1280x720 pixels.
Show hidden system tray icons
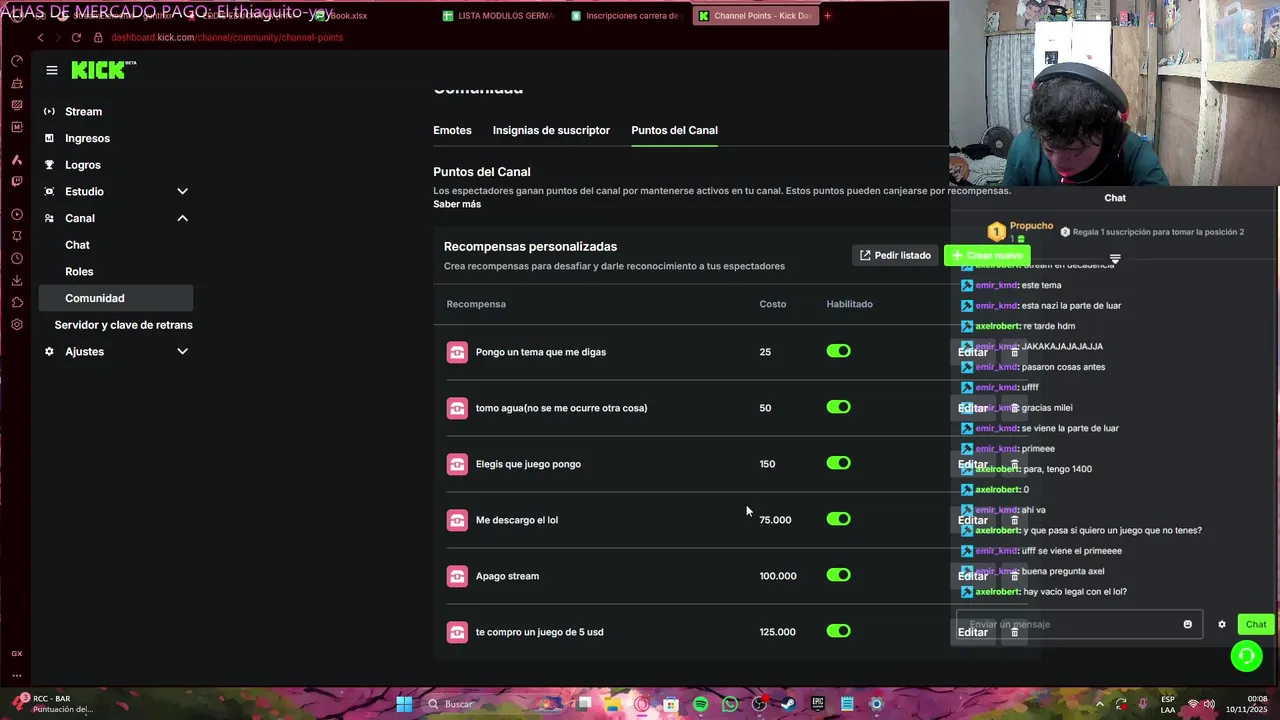[x=1100, y=704]
